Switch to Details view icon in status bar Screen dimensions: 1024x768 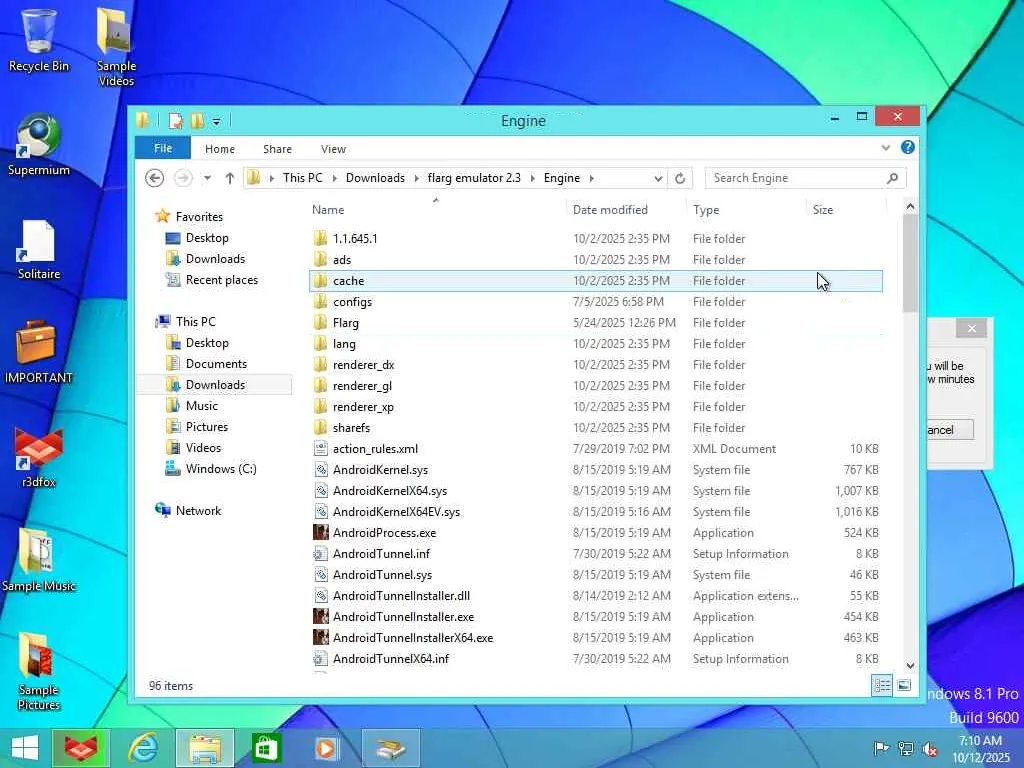coord(882,686)
